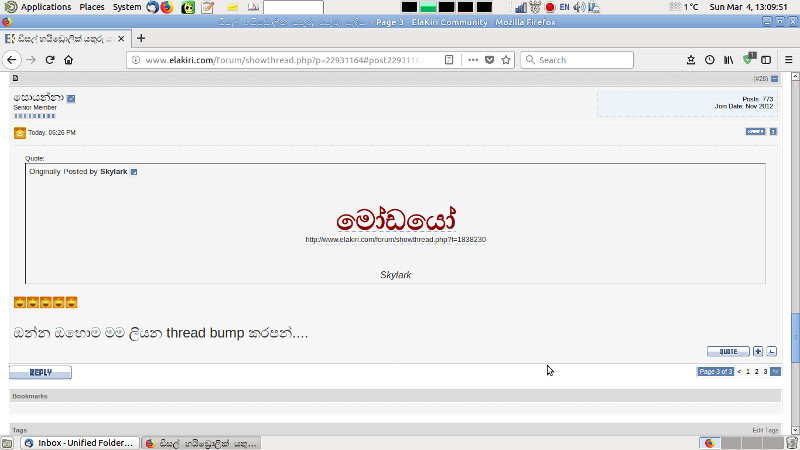
Task: Click the green shield extension icon
Action: point(748,59)
